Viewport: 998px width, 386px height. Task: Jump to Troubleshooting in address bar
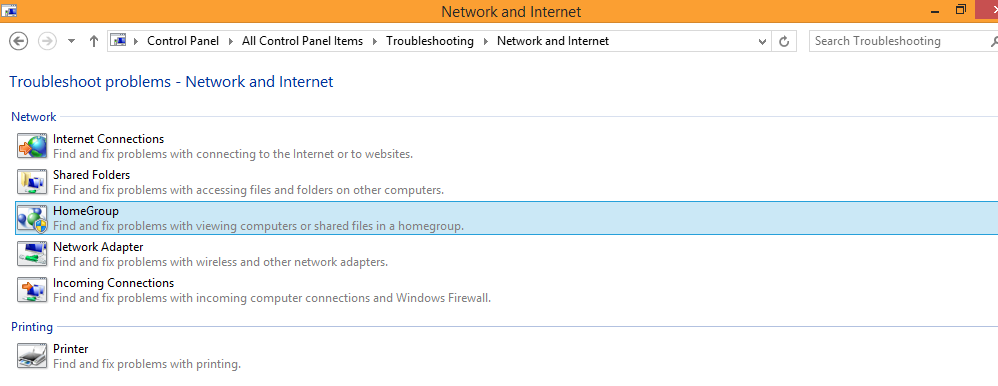[430, 41]
